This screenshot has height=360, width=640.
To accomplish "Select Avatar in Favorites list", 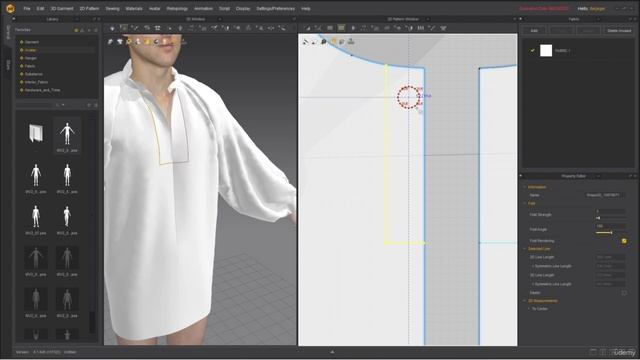I will [x=31, y=50].
